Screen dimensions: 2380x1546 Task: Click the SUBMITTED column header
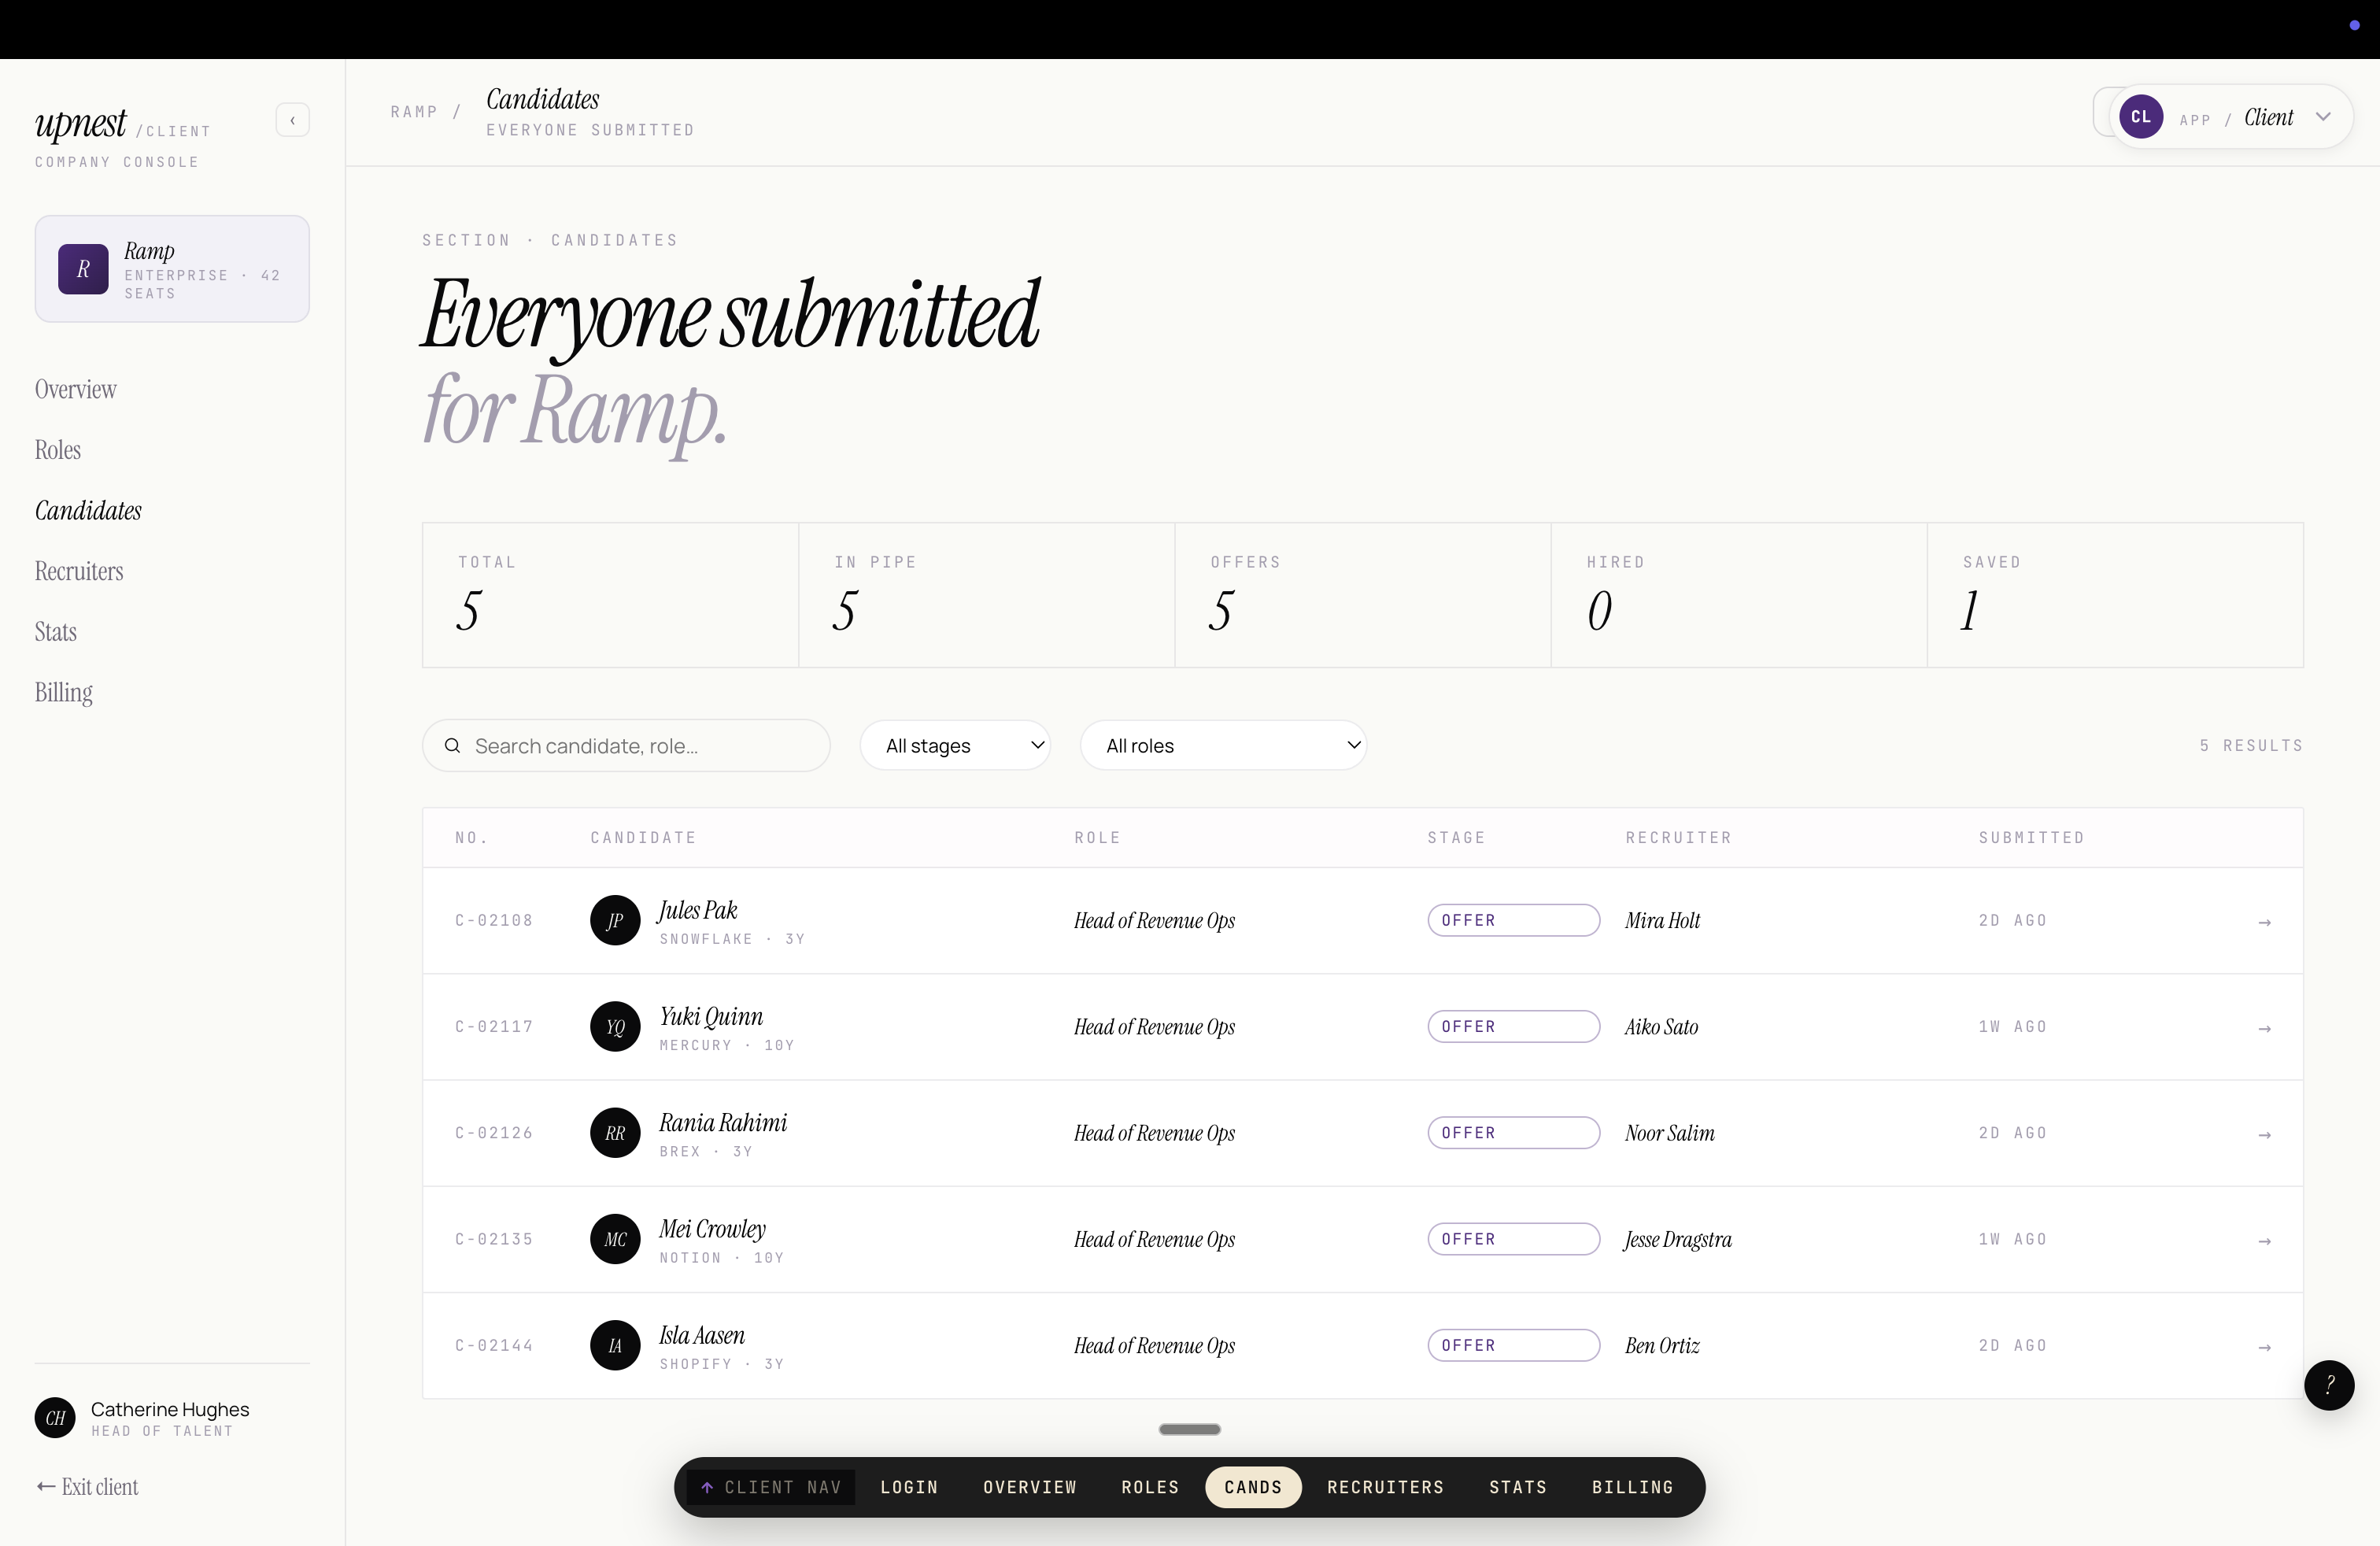coord(2031,838)
